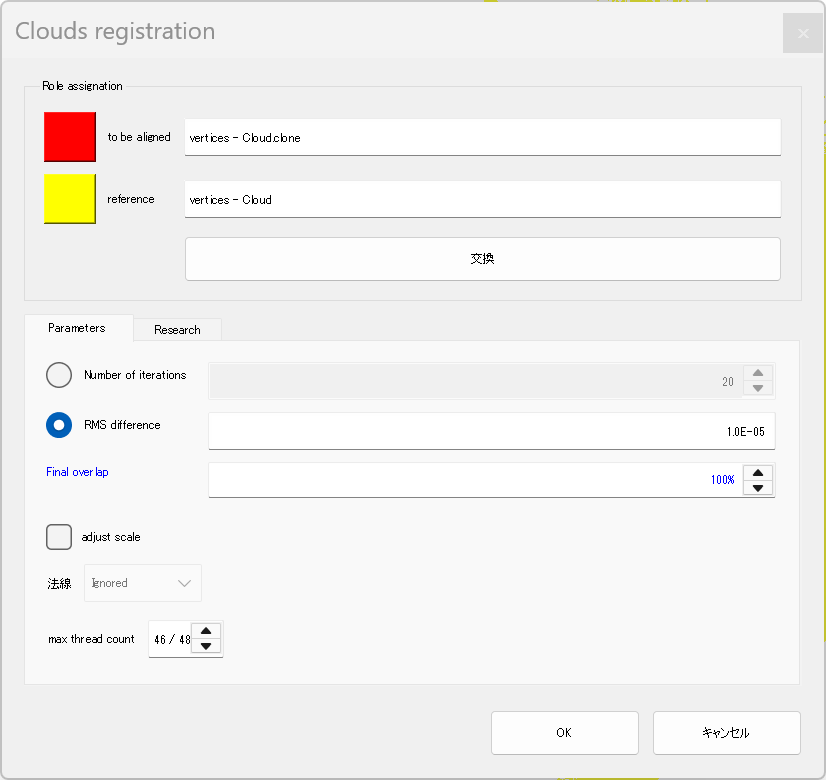This screenshot has width=826, height=780.
Task: Click the 'adjust scale' label
Action: (x=111, y=537)
